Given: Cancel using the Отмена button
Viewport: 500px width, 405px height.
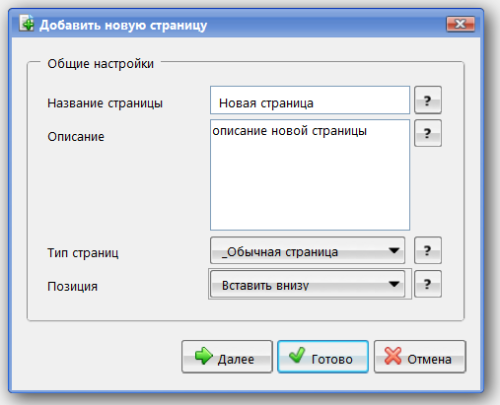Looking at the screenshot, I should pyautogui.click(x=420, y=357).
